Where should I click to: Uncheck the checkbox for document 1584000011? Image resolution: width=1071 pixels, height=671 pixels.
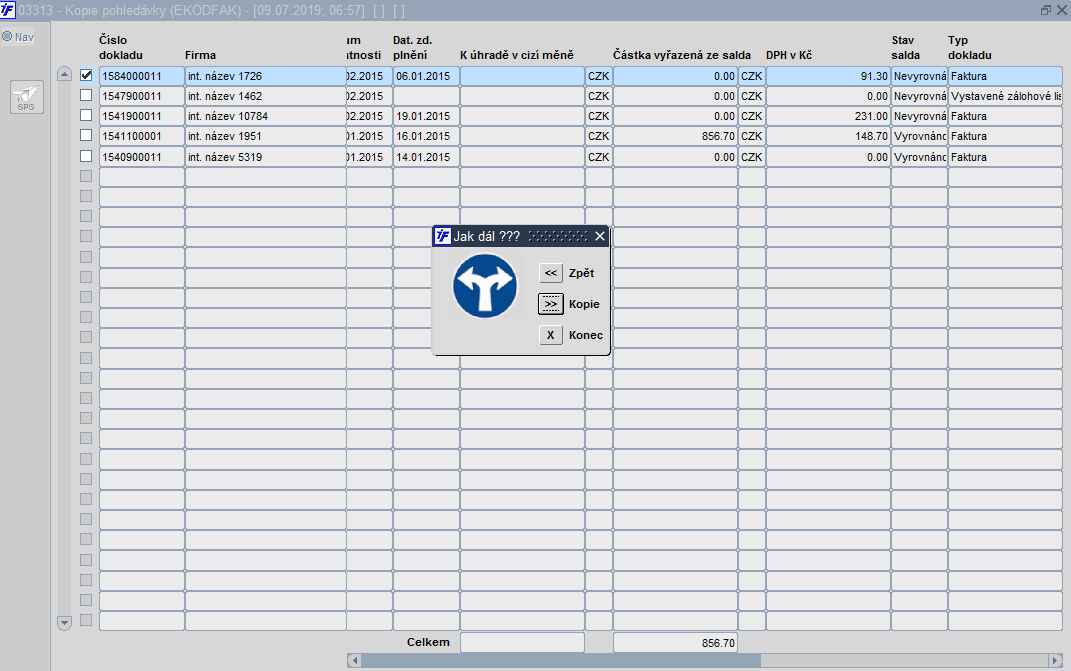tap(86, 75)
